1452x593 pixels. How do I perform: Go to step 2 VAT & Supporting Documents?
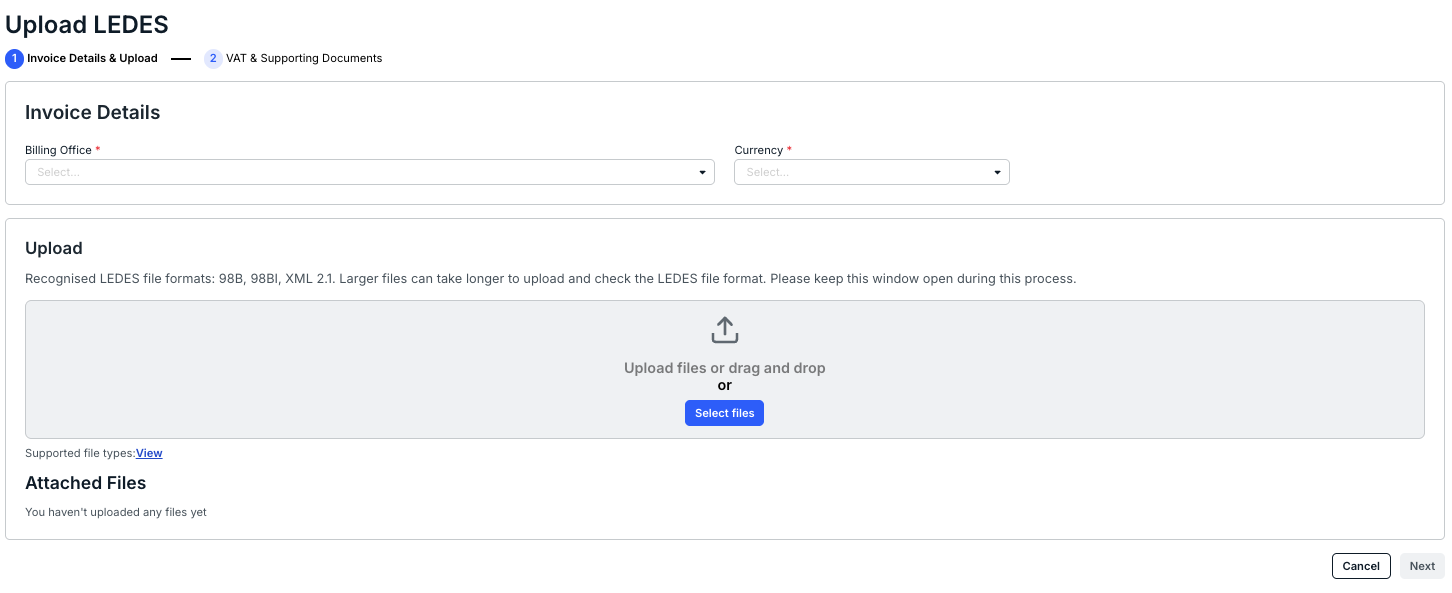[293, 58]
